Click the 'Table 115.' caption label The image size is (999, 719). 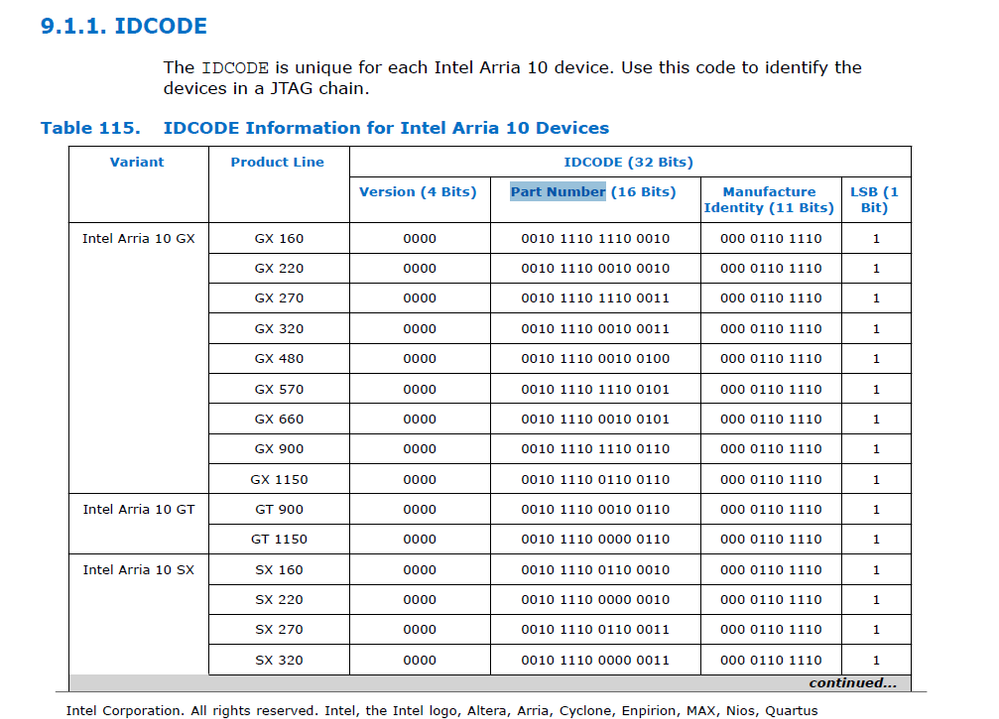(90, 128)
